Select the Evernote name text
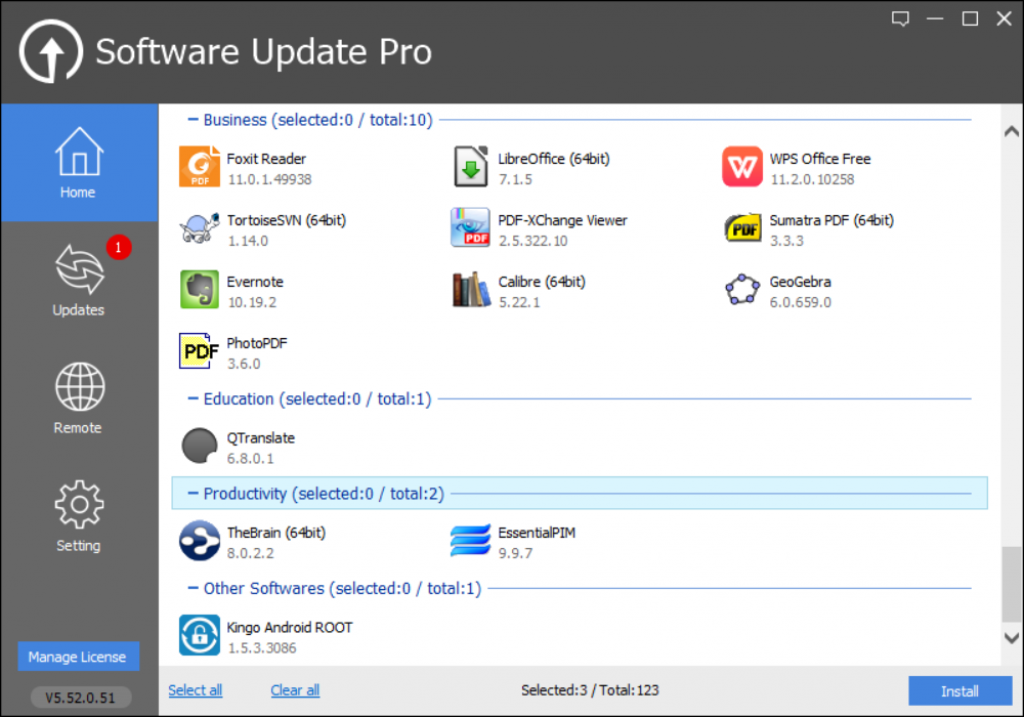1024x717 pixels. [x=255, y=281]
